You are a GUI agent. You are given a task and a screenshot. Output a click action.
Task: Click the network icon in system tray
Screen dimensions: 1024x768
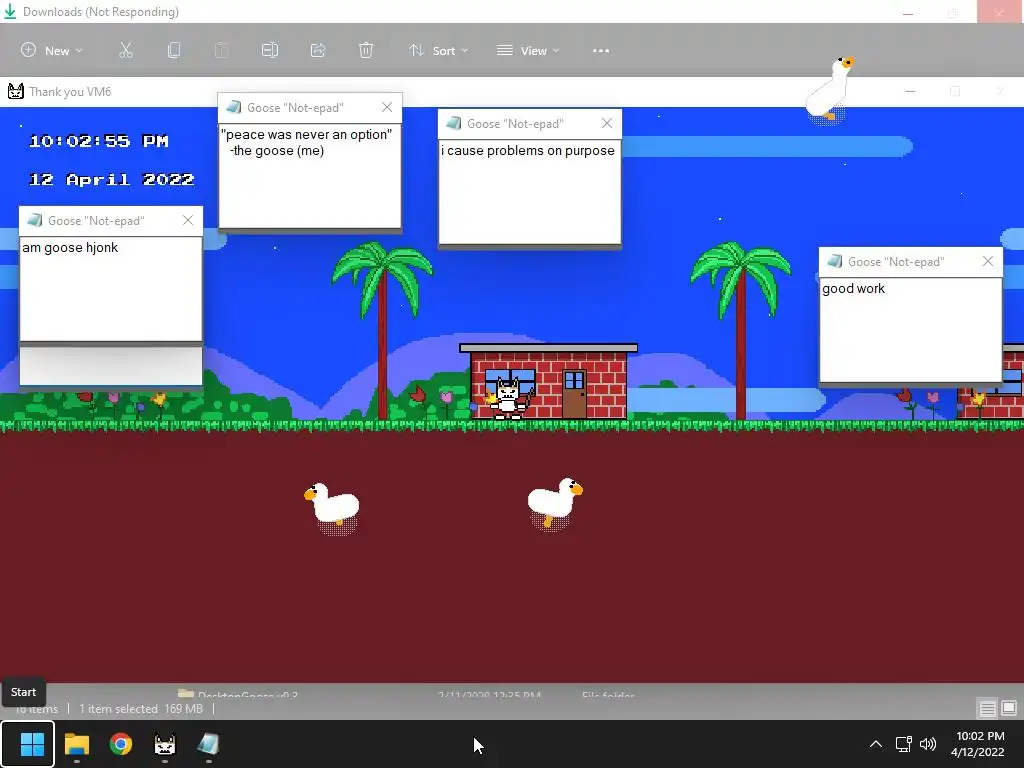903,744
